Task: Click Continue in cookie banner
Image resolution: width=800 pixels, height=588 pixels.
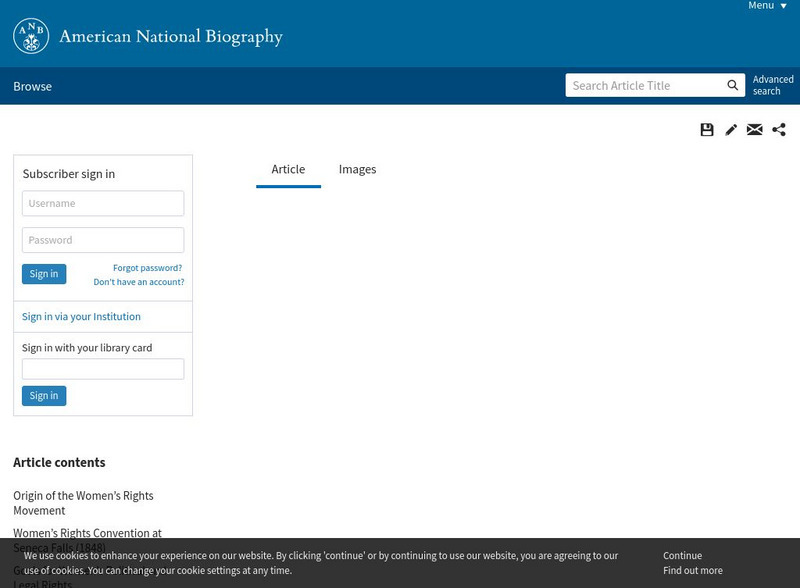Action: point(683,555)
